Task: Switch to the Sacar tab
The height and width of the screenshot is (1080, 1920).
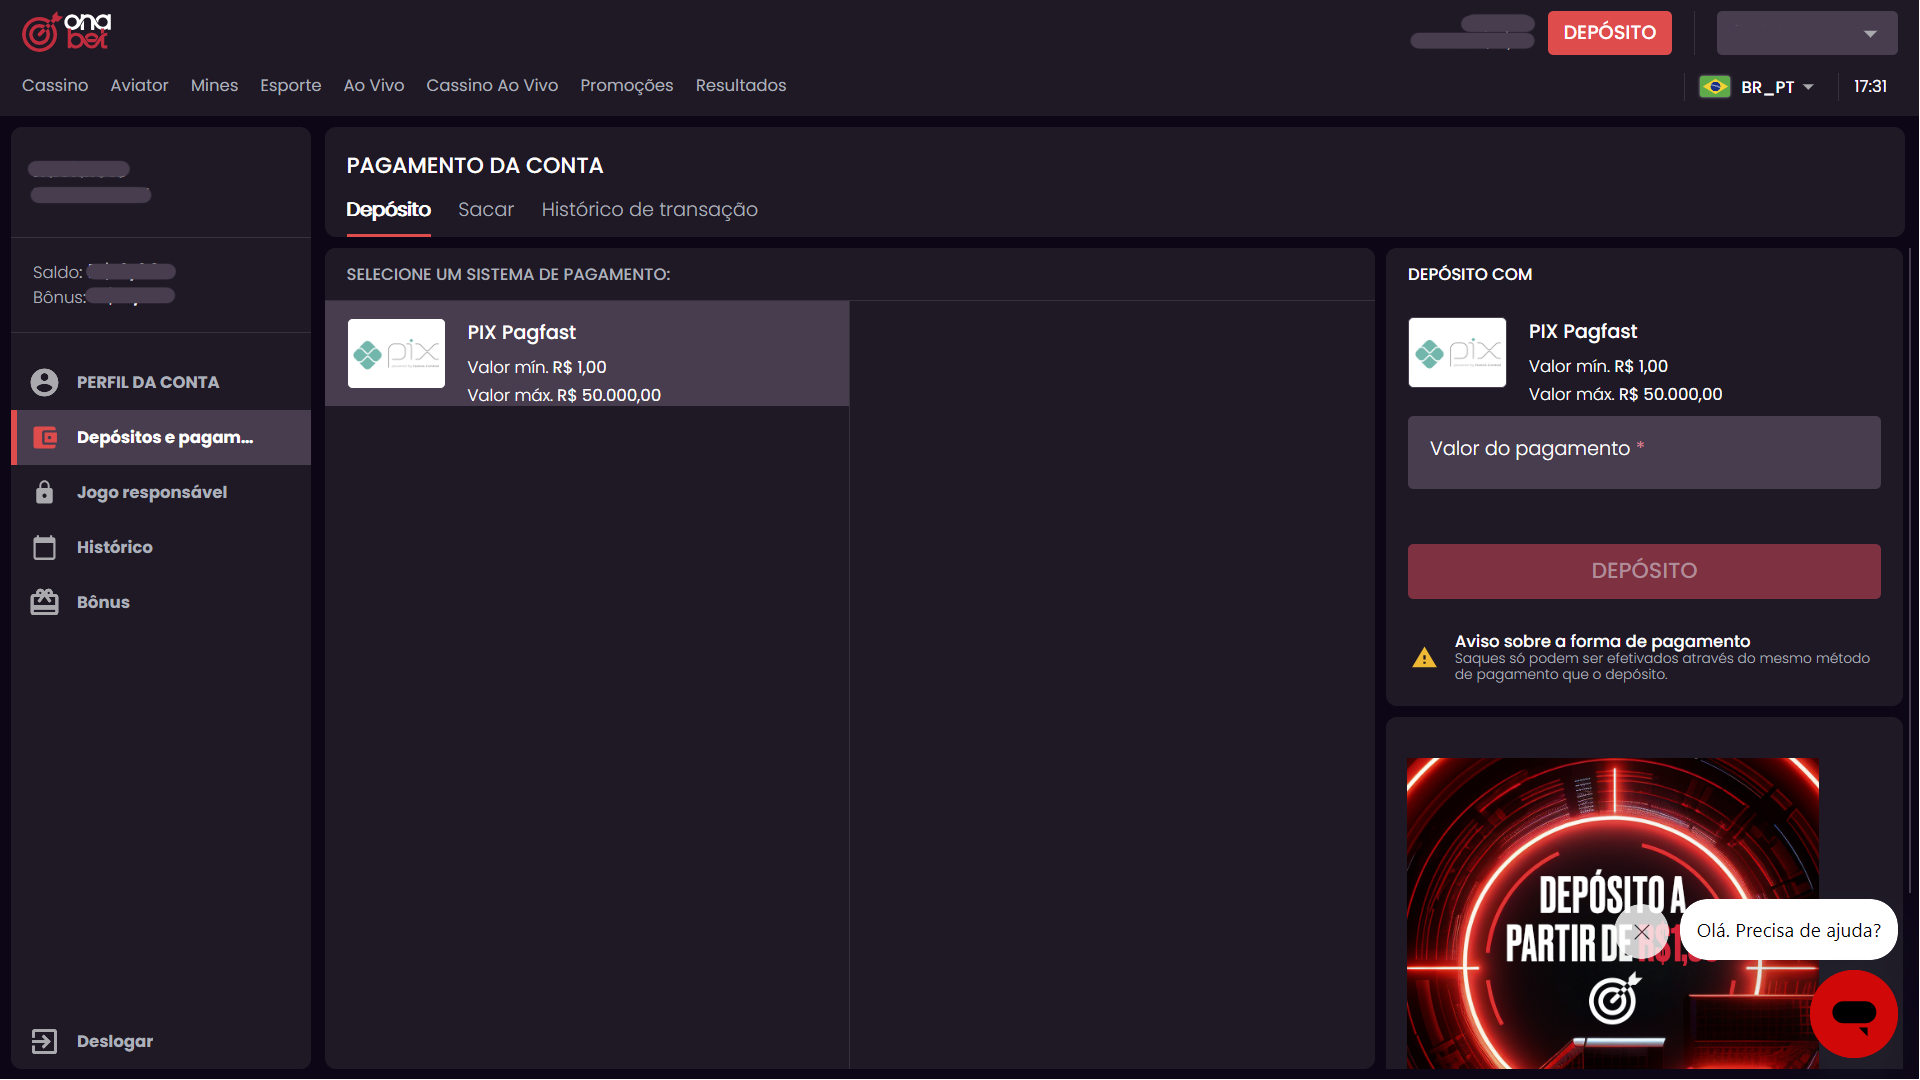Action: tap(485, 210)
